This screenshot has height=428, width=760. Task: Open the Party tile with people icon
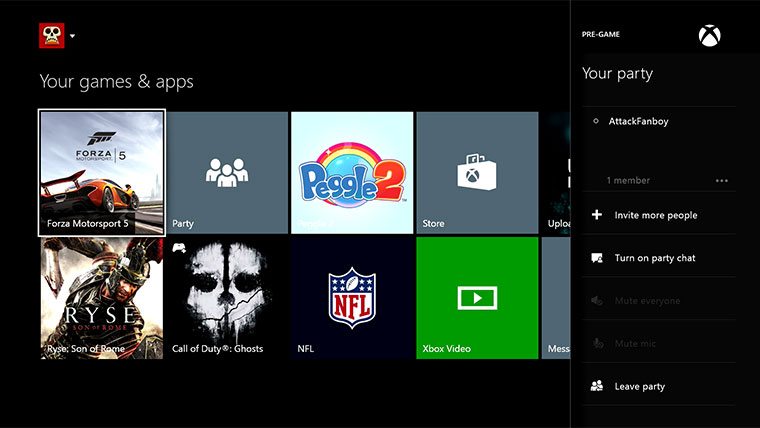tap(227, 173)
